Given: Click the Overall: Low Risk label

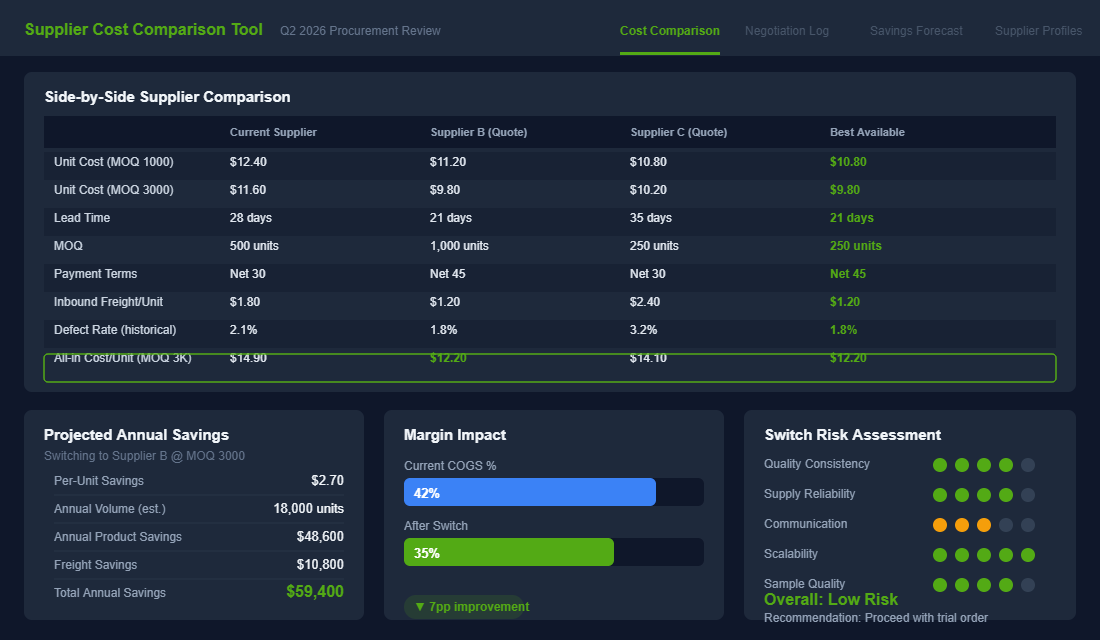Looking at the screenshot, I should (831, 599).
